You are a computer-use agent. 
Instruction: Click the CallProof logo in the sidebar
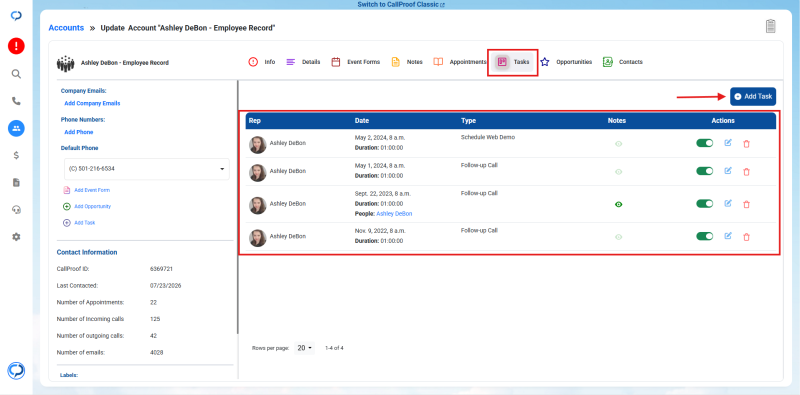(x=16, y=16)
